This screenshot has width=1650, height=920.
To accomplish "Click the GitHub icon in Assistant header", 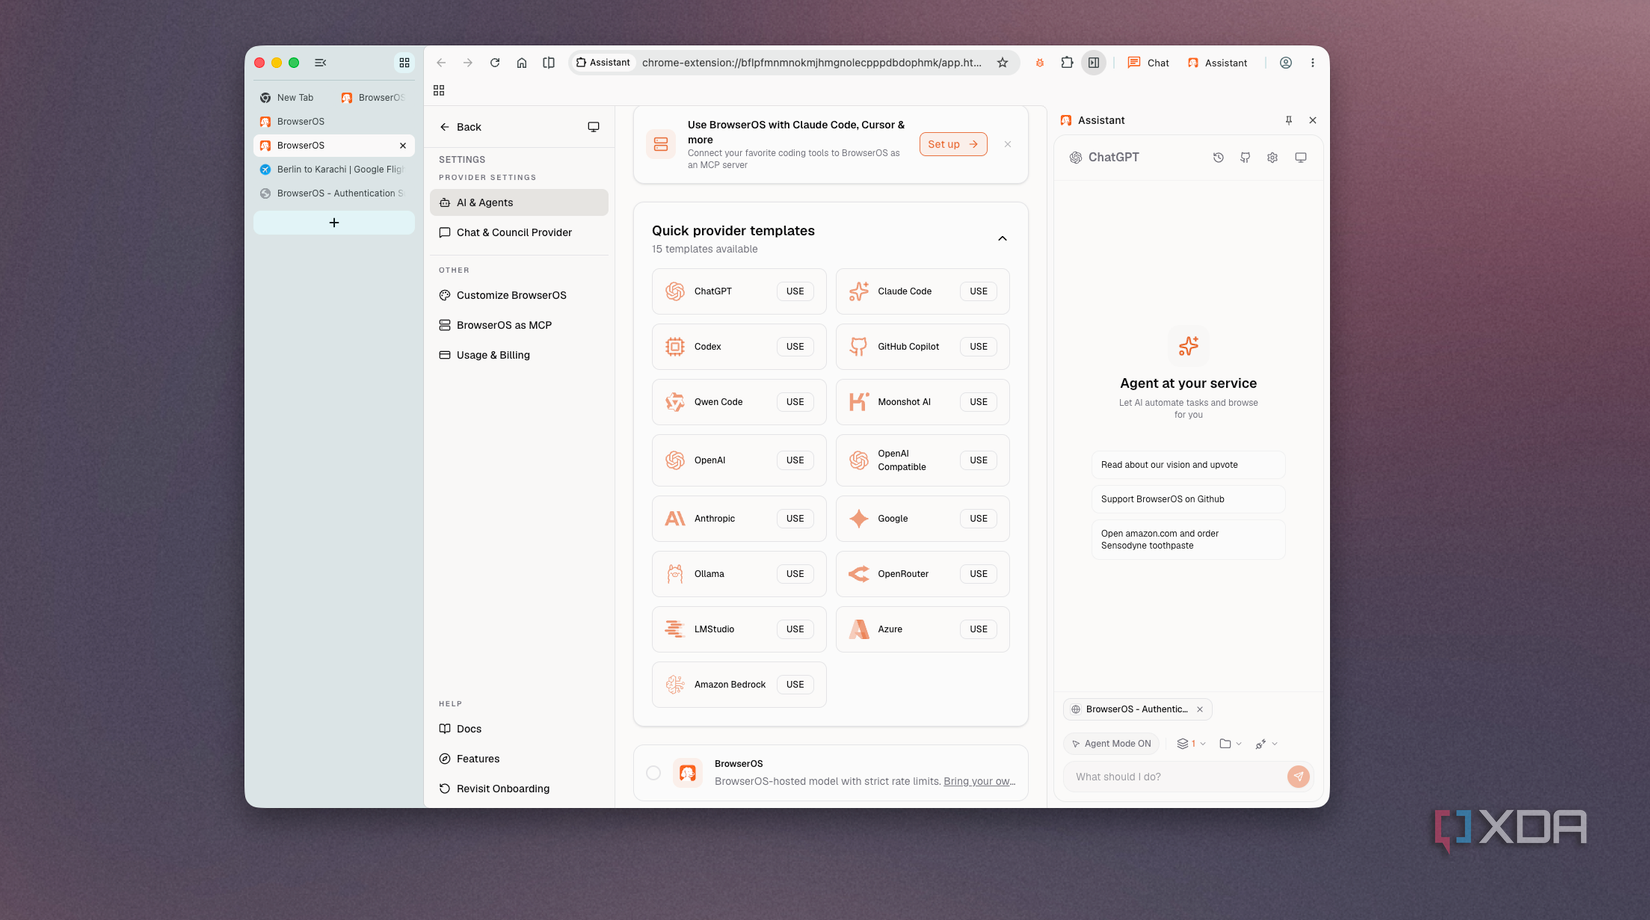I will tap(1245, 158).
